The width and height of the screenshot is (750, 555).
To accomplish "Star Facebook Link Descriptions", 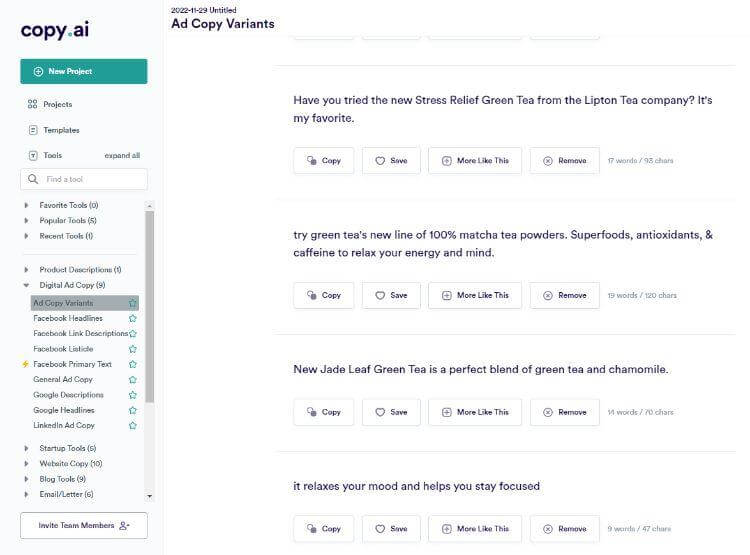I will tap(133, 333).
